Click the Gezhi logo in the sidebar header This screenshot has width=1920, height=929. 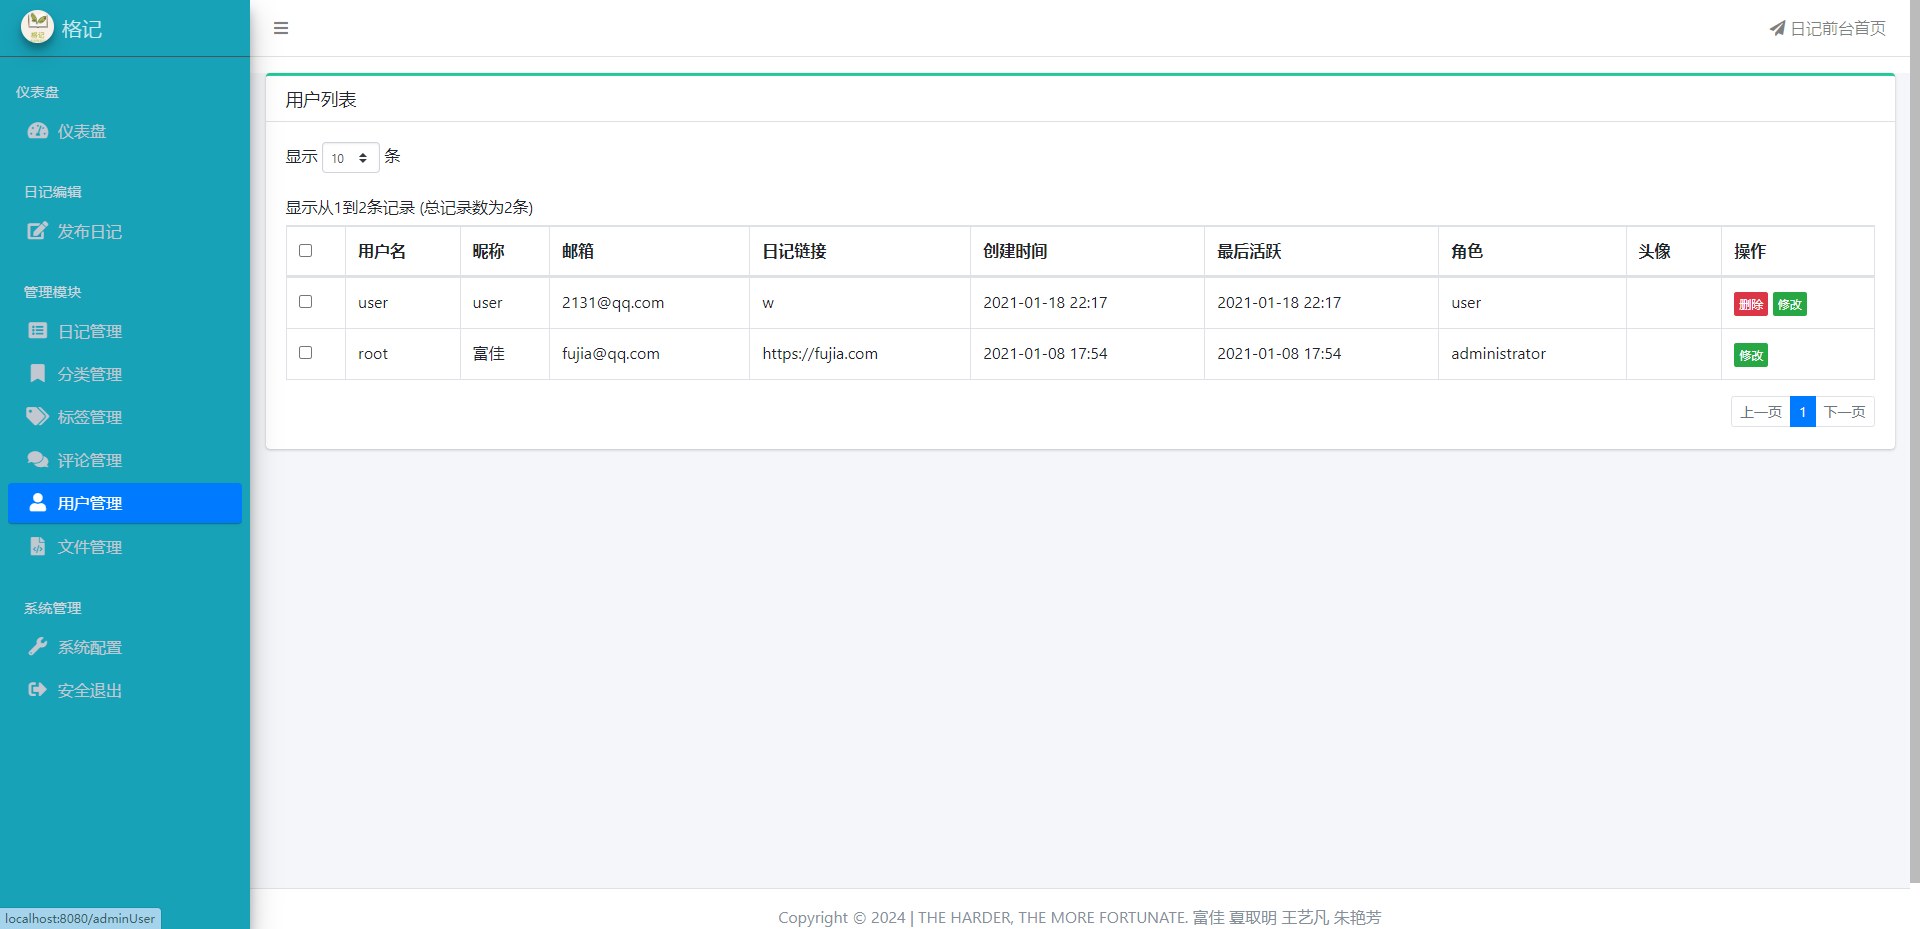pos(37,27)
